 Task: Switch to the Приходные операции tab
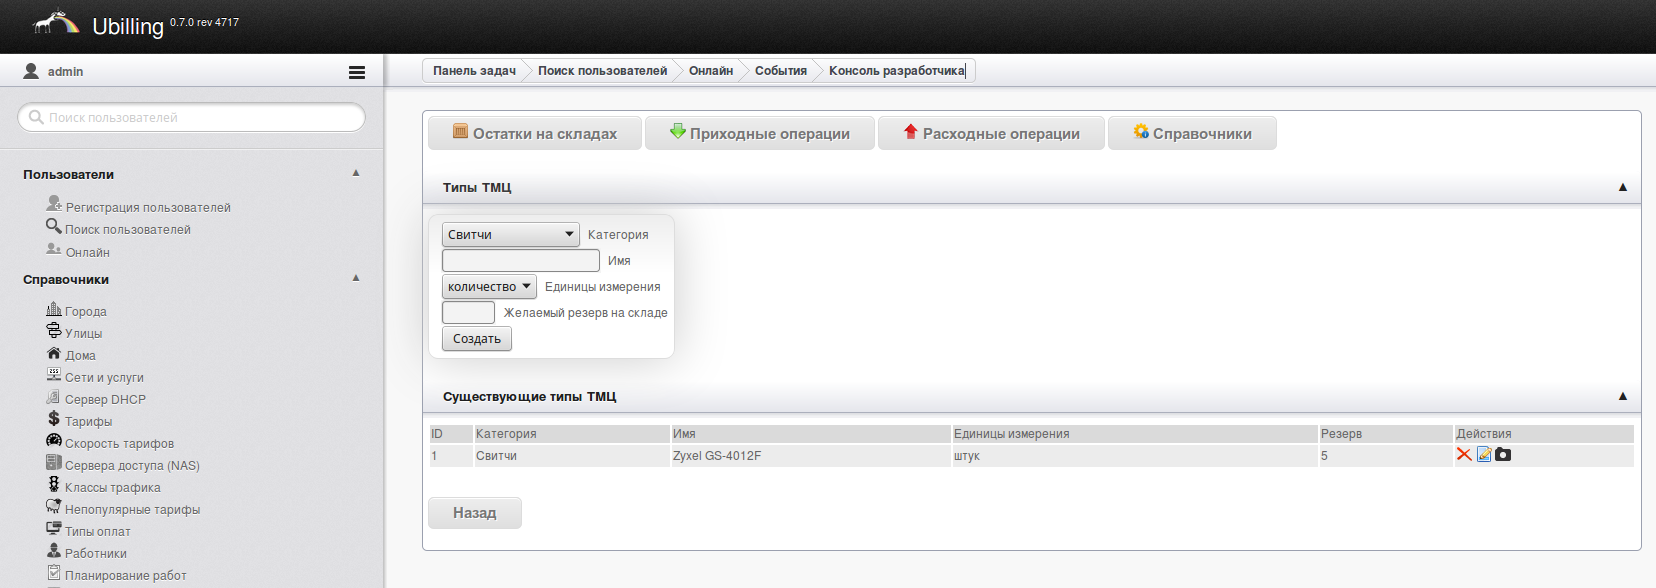[x=760, y=134]
